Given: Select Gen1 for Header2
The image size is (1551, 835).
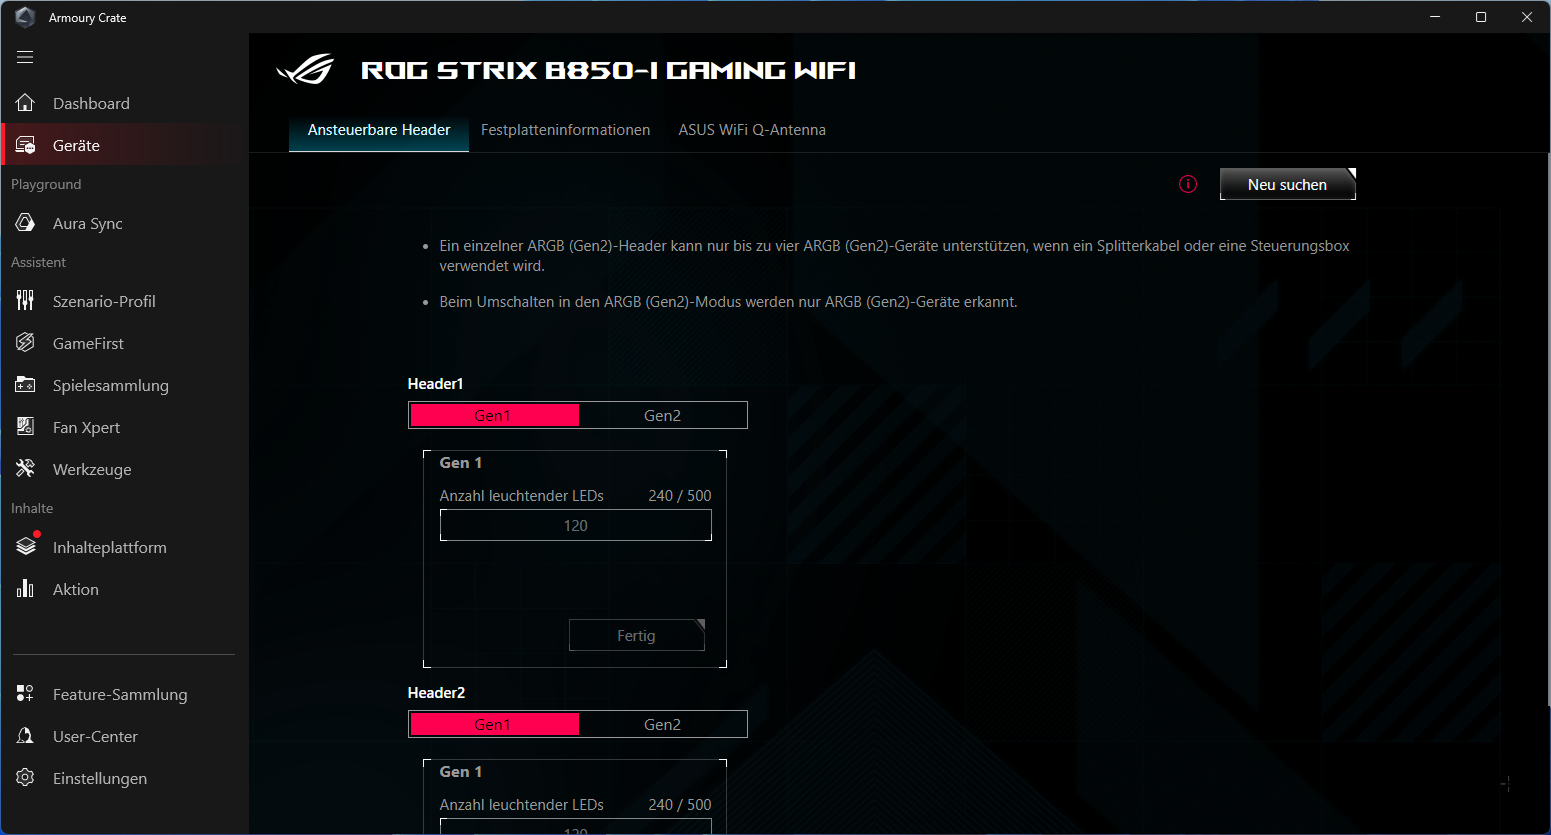Looking at the screenshot, I should [493, 724].
